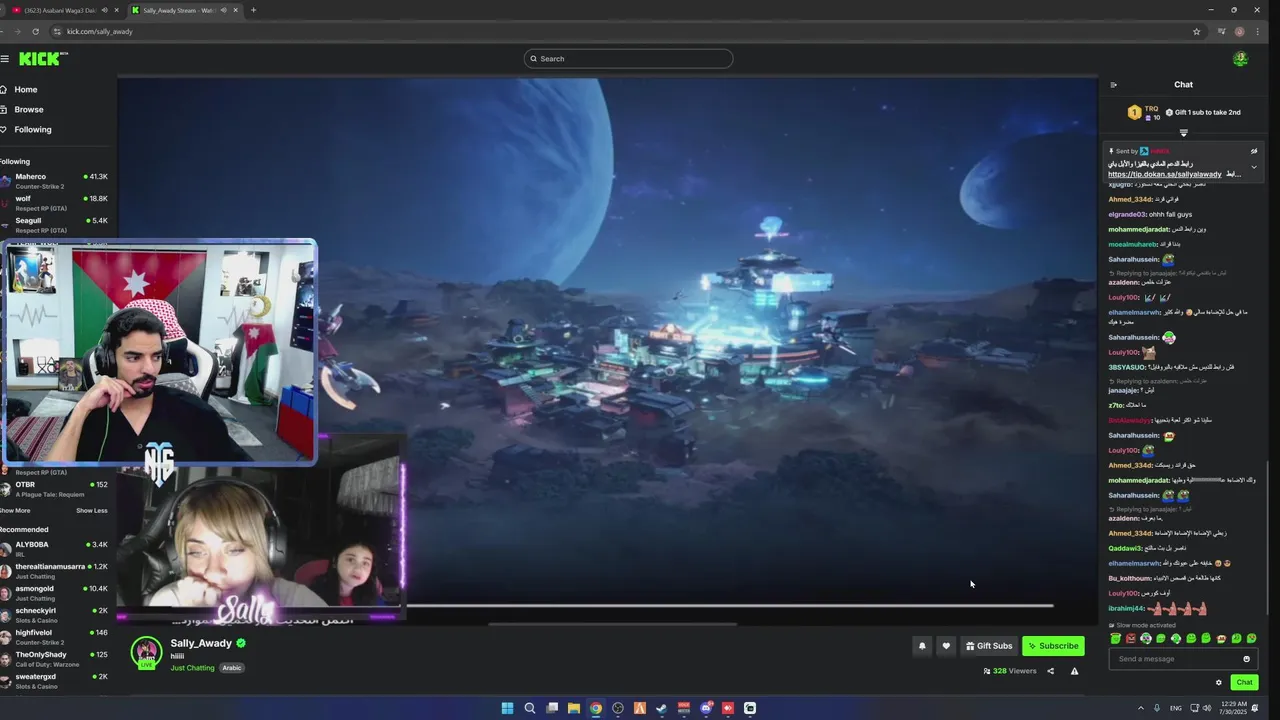1280x720 pixels.
Task: Click ENG language indicator in taskbar
Action: point(1176,708)
